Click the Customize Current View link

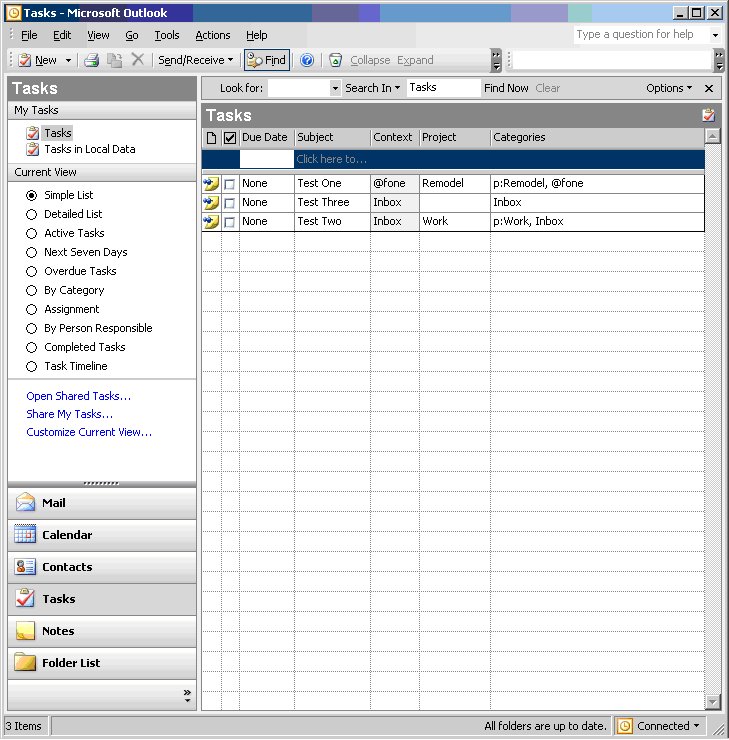(89, 432)
